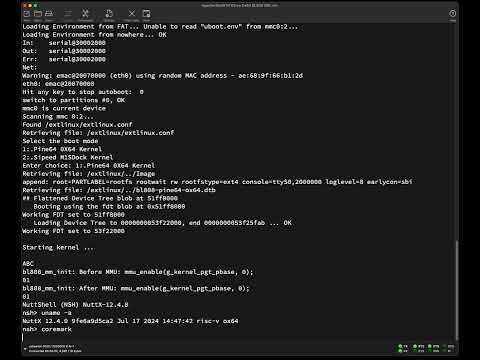
Task: Click 'bl808_mm_init: Before MMU' line
Action: pos(138,272)
